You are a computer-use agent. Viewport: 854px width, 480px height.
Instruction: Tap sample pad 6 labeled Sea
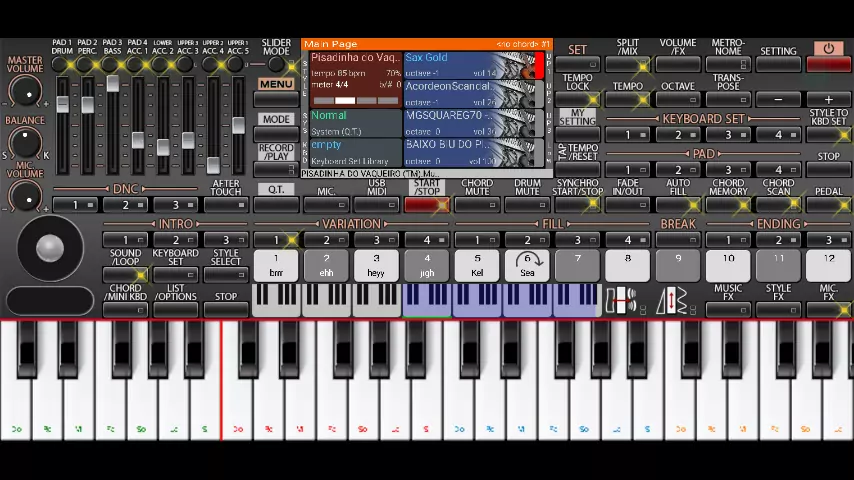click(527, 265)
